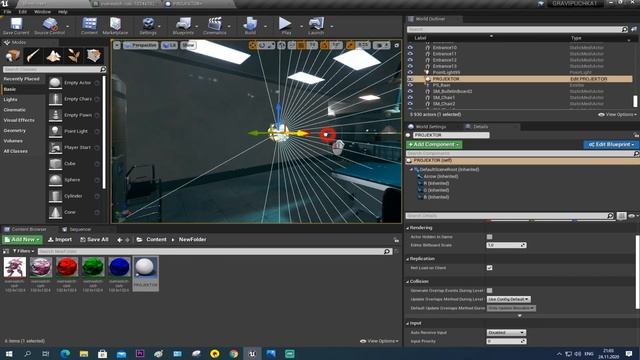The image size is (640, 360).
Task: Click the translate gizmo mode in viewport toolbar
Action: pos(253,45)
